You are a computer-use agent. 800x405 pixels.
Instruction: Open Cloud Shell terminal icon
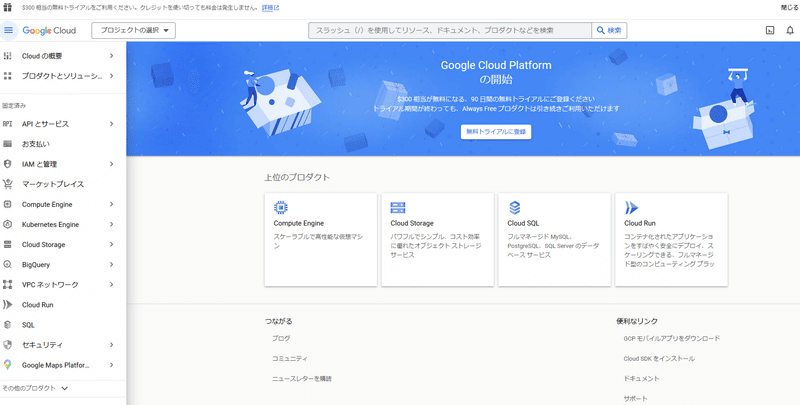[x=770, y=31]
